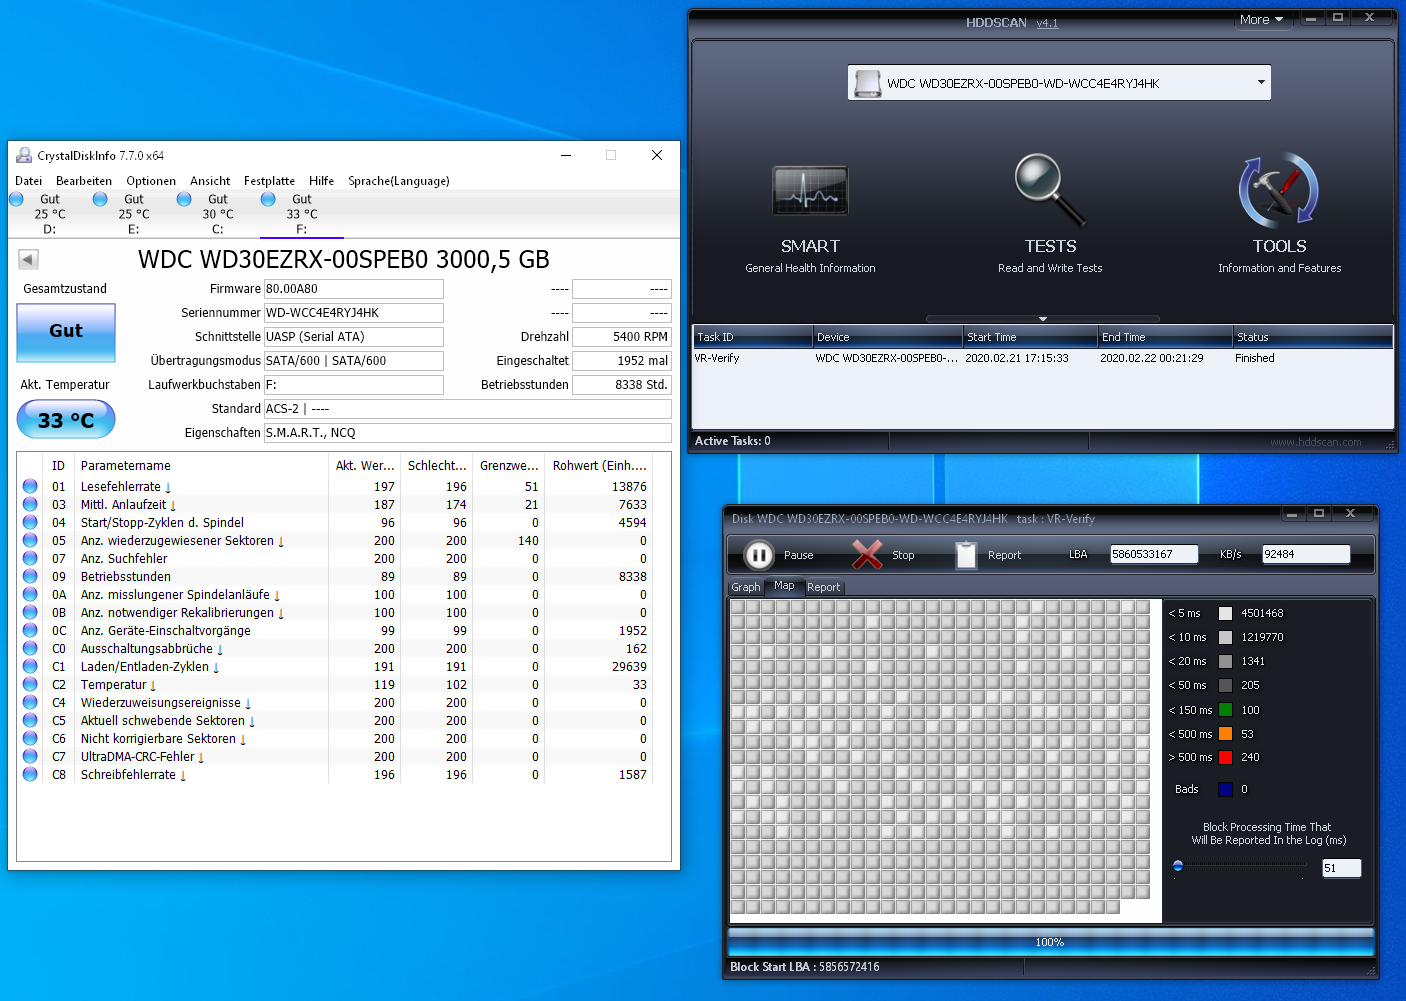Open the HDDScan drive selection dropdown

click(1261, 83)
